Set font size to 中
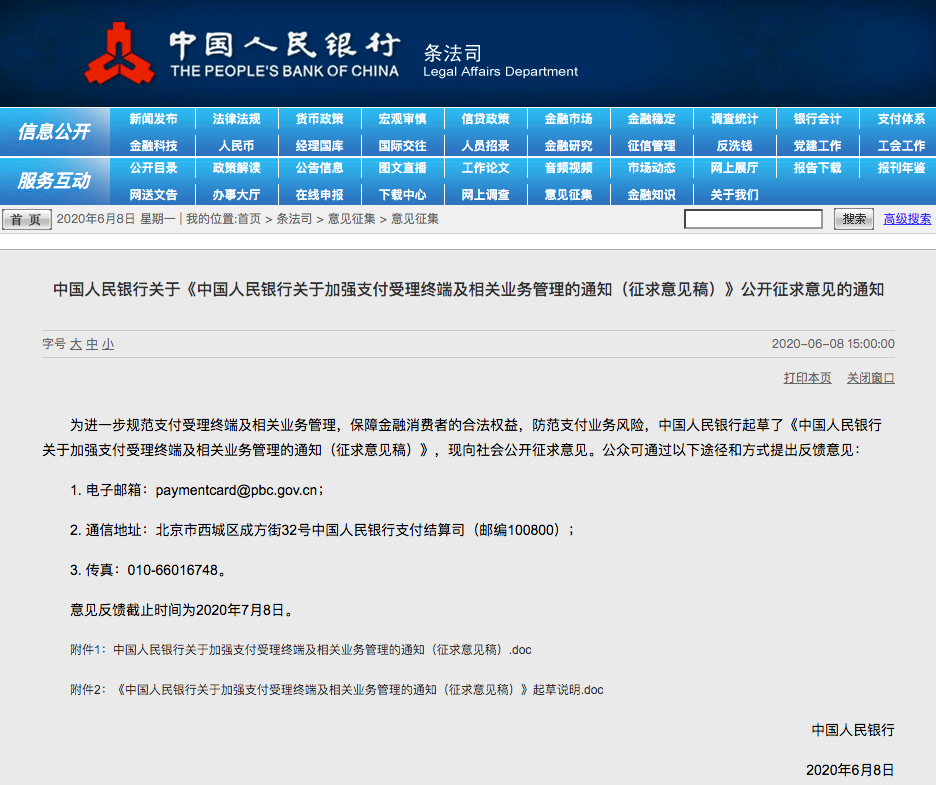 [x=91, y=344]
